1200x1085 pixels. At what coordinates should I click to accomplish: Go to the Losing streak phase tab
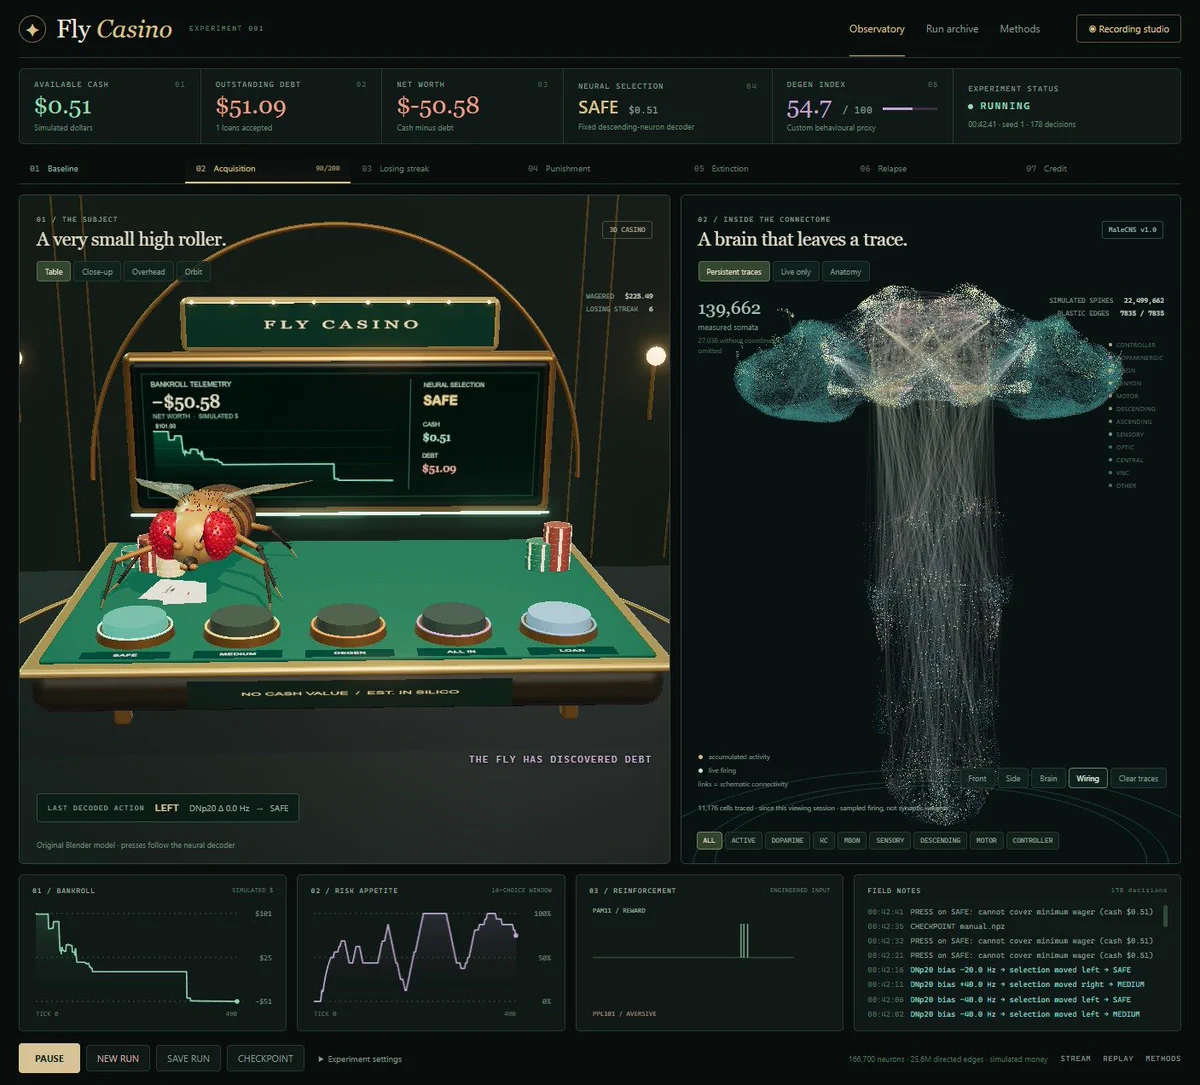[x=404, y=169]
